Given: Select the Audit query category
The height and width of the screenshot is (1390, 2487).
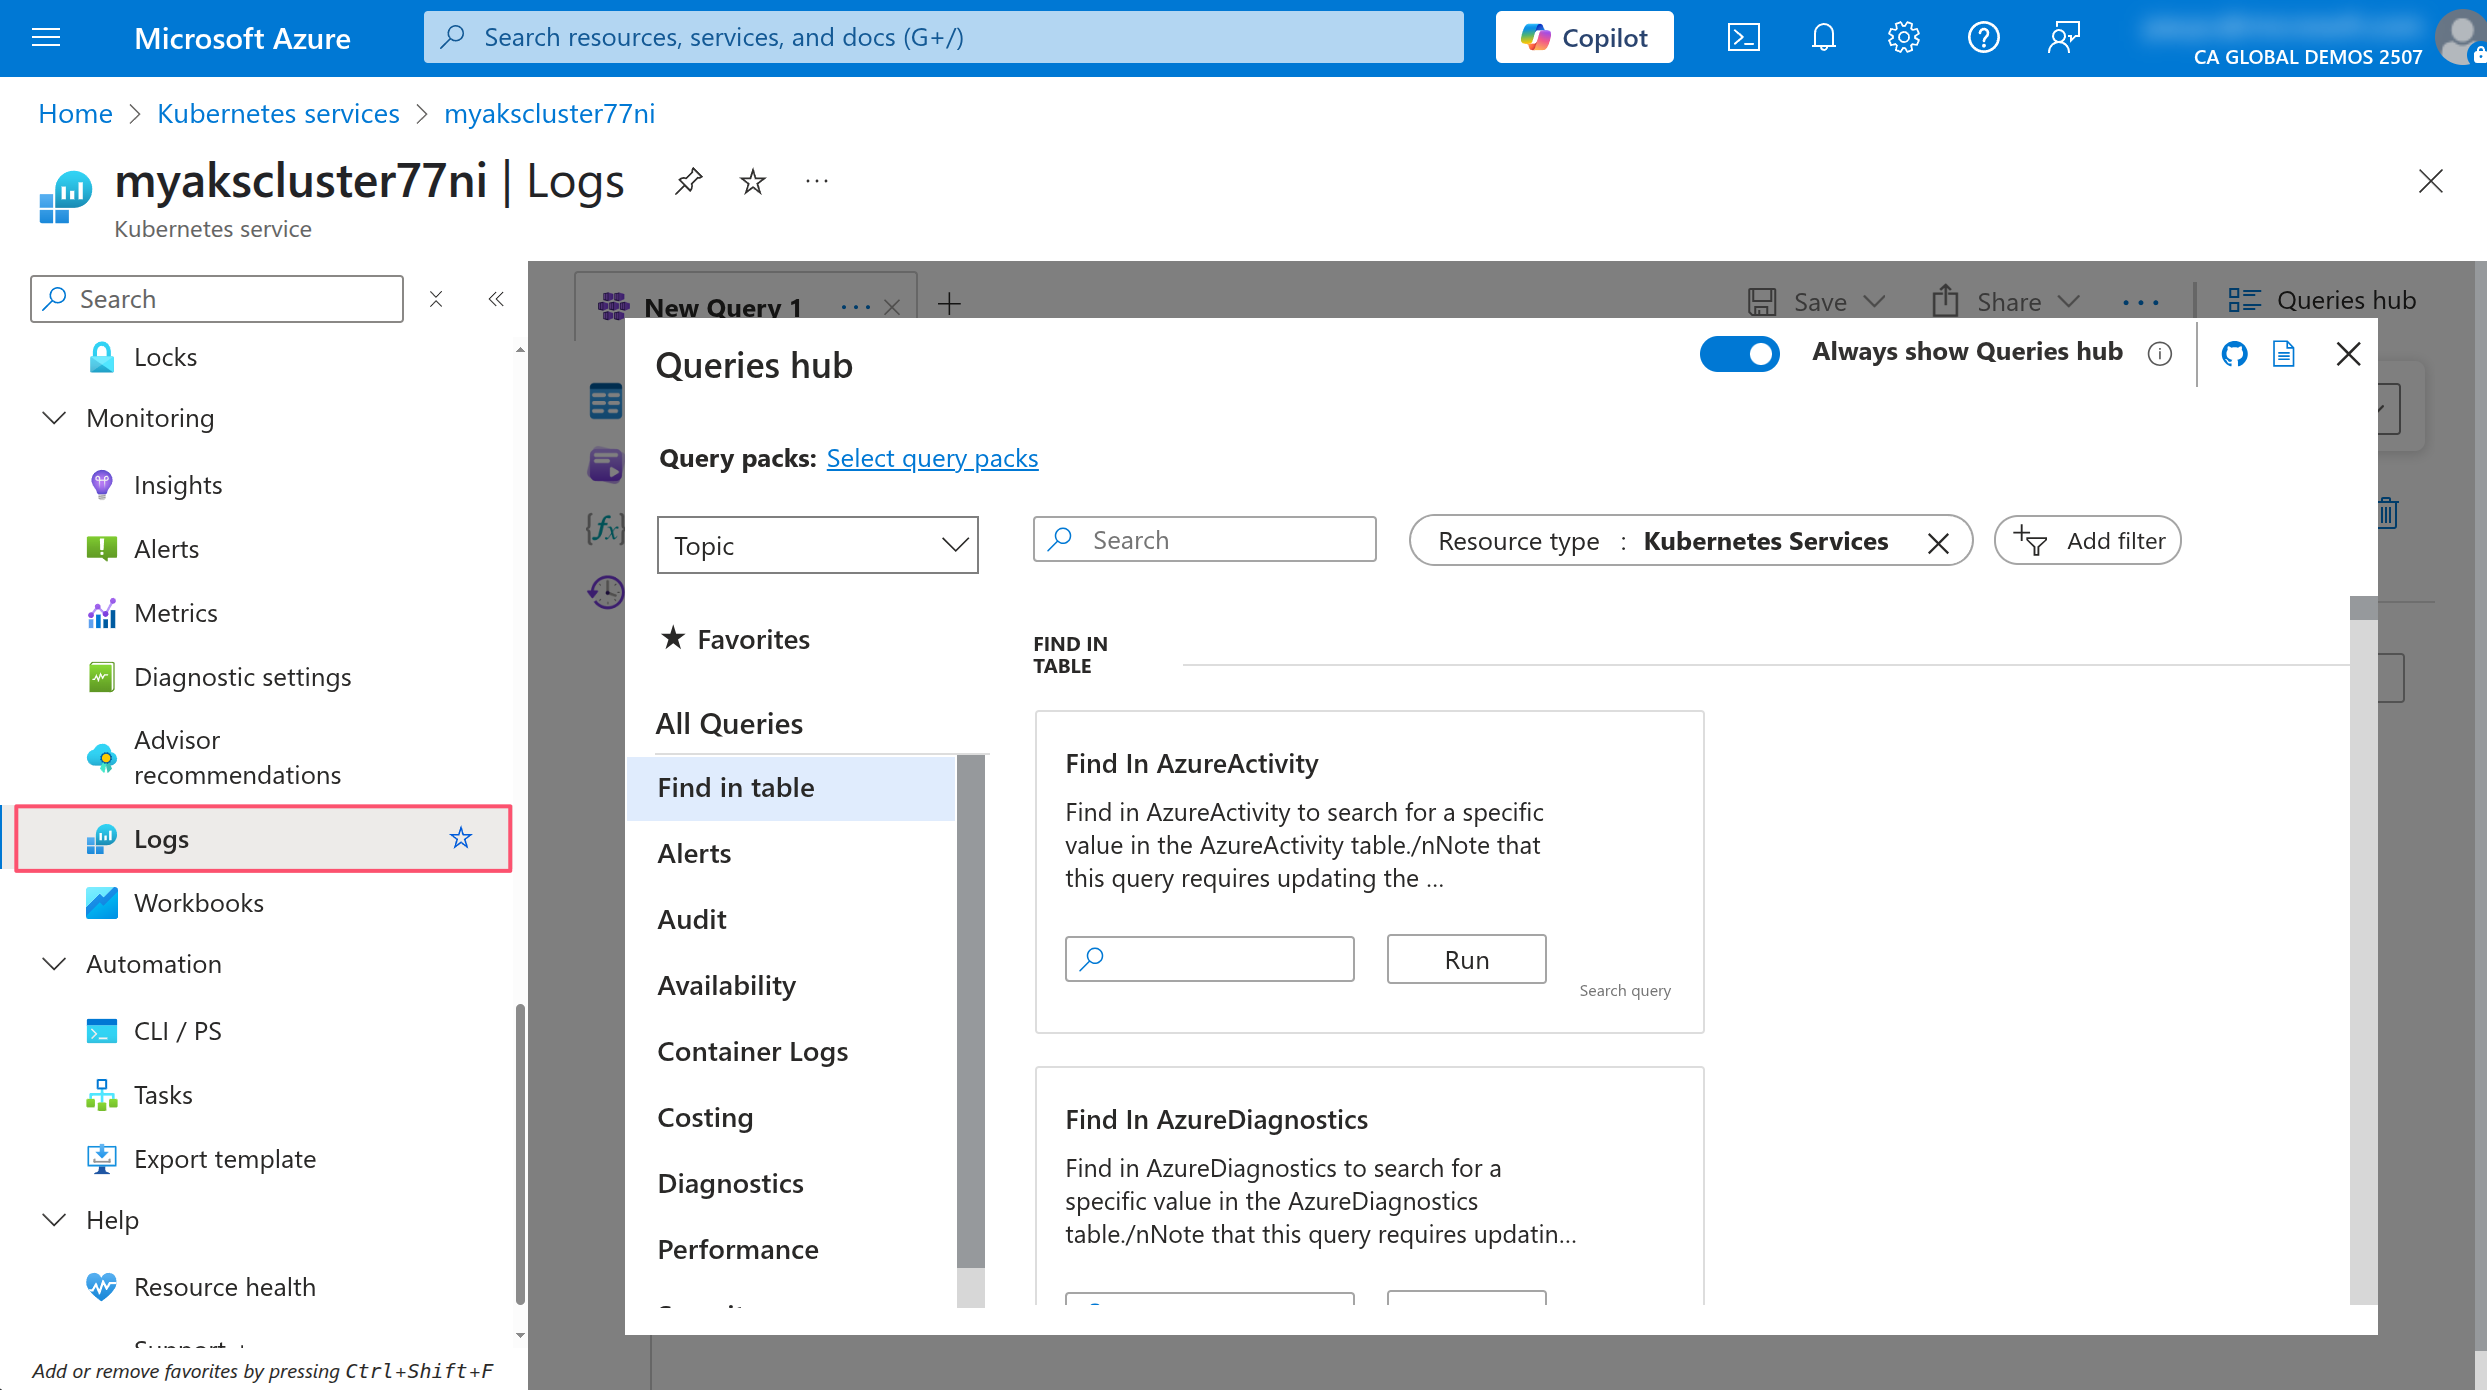Looking at the screenshot, I should pos(691,919).
